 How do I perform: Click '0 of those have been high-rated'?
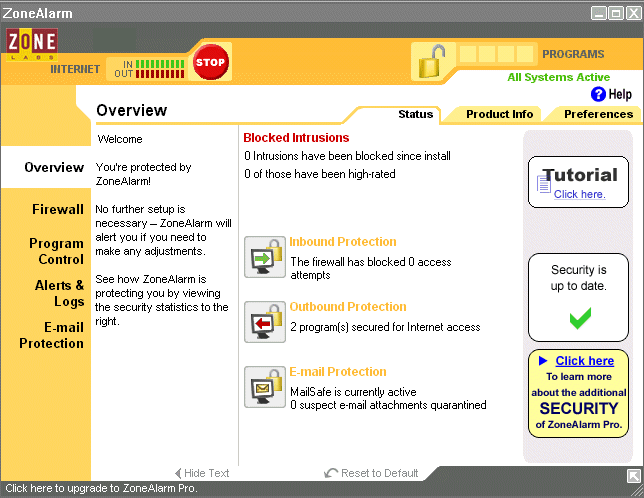tap(320, 174)
